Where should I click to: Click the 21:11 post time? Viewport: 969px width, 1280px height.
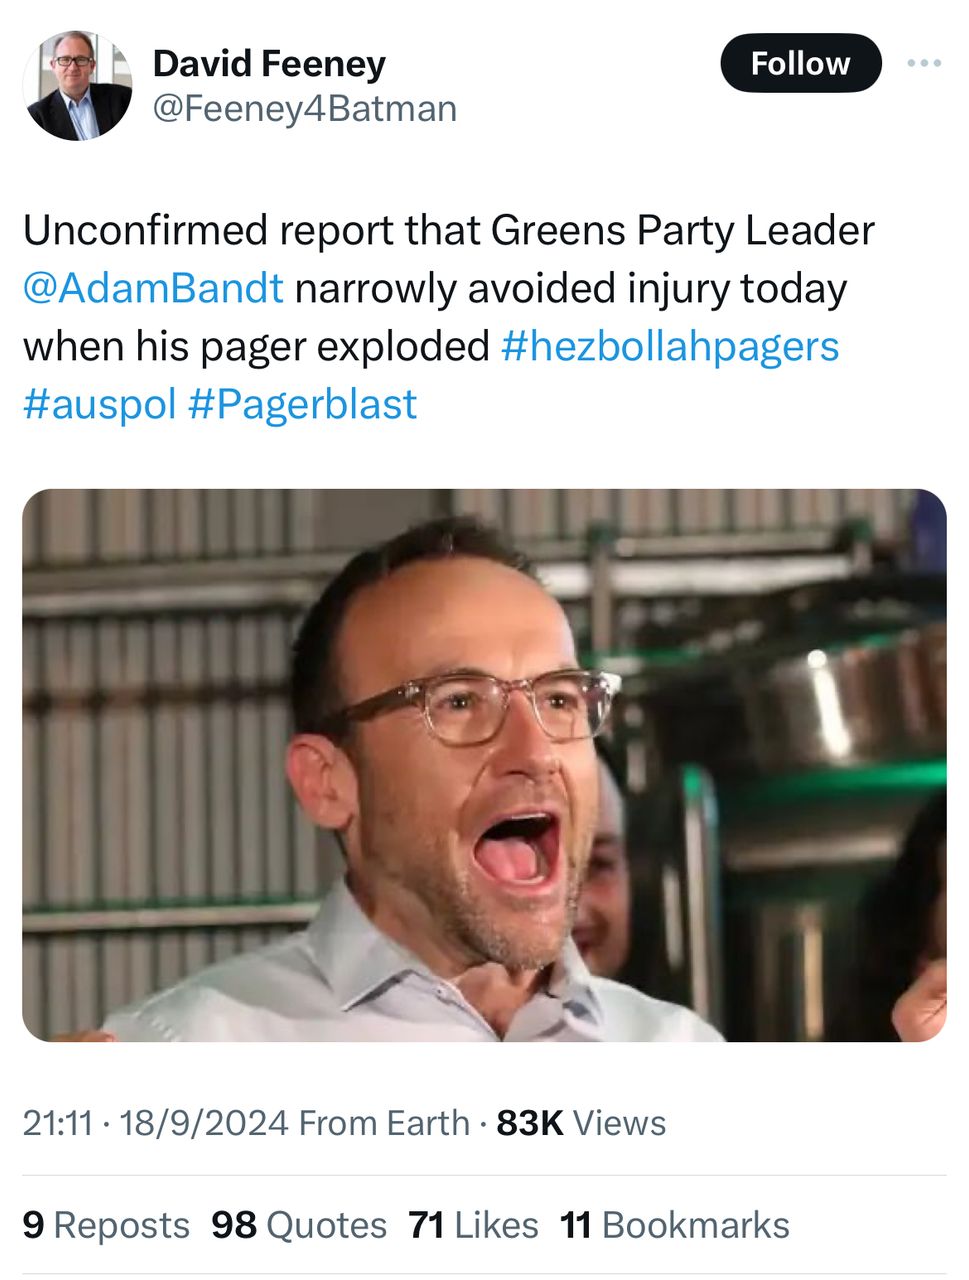coord(58,1123)
